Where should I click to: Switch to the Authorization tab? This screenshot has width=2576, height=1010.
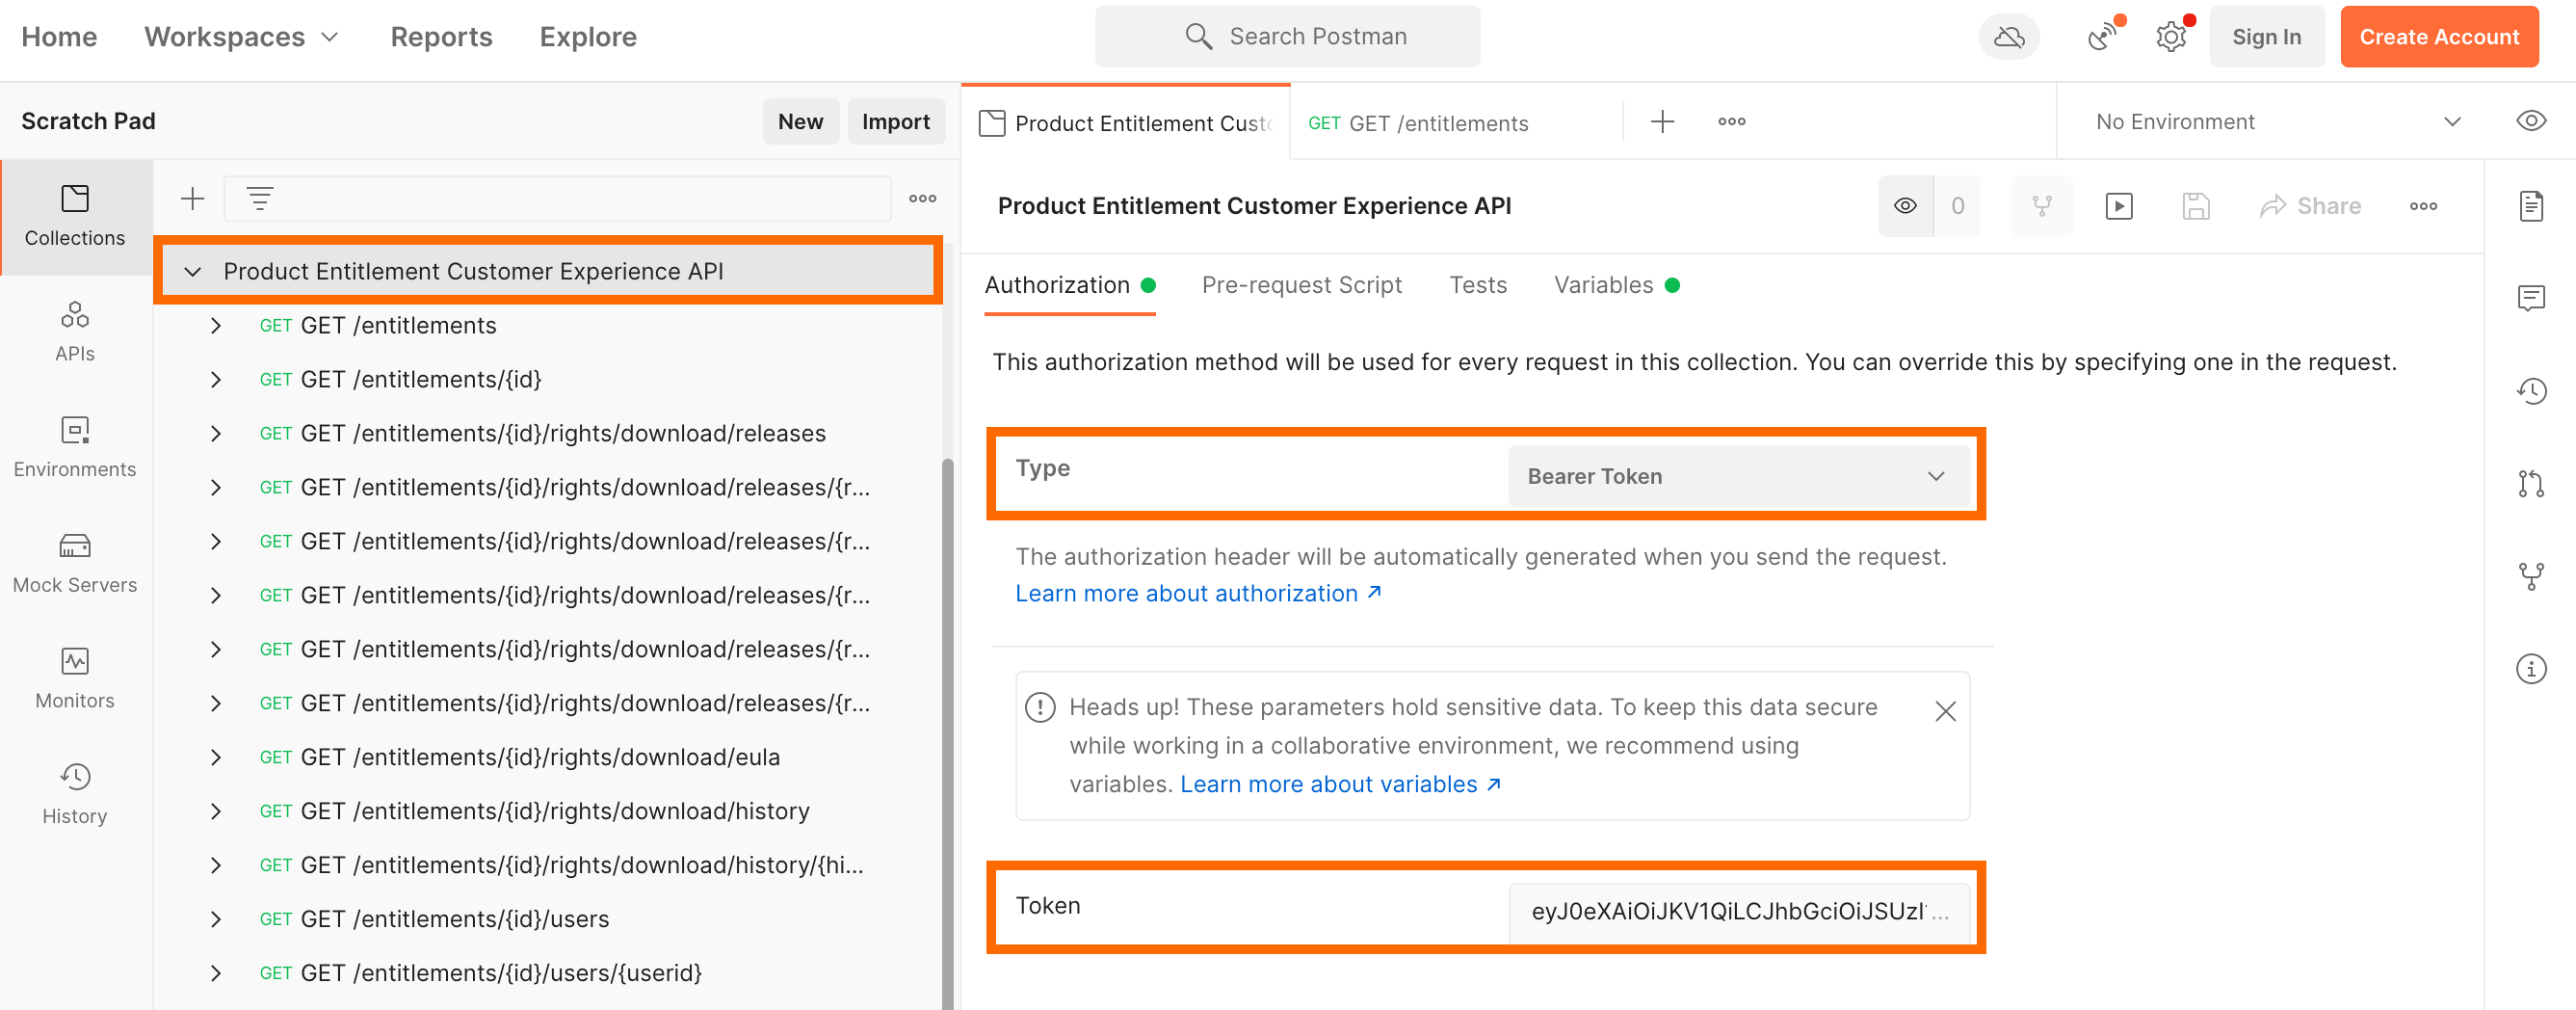click(1069, 286)
